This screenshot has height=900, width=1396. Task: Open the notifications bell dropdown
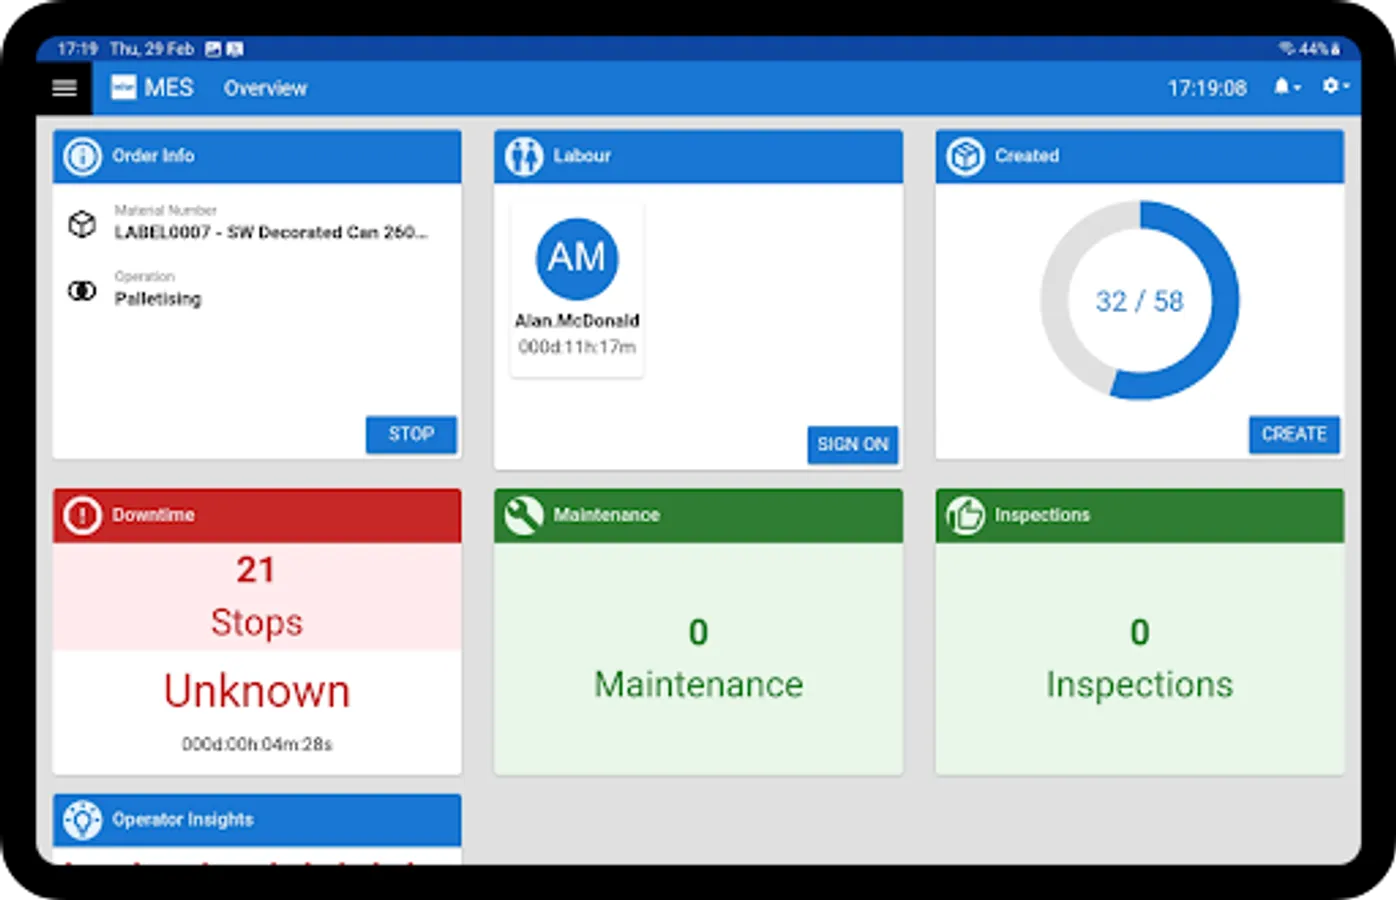[x=1287, y=87]
